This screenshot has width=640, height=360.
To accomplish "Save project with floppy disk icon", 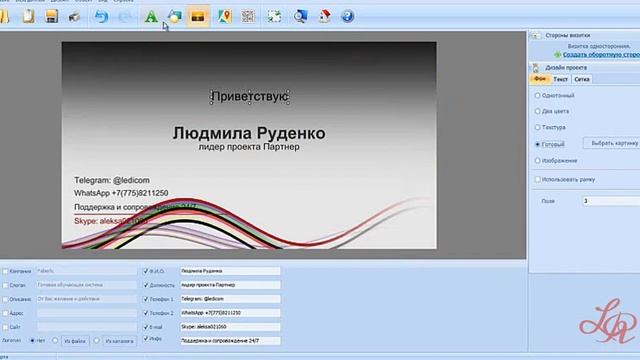I will pyautogui.click(x=51, y=16).
